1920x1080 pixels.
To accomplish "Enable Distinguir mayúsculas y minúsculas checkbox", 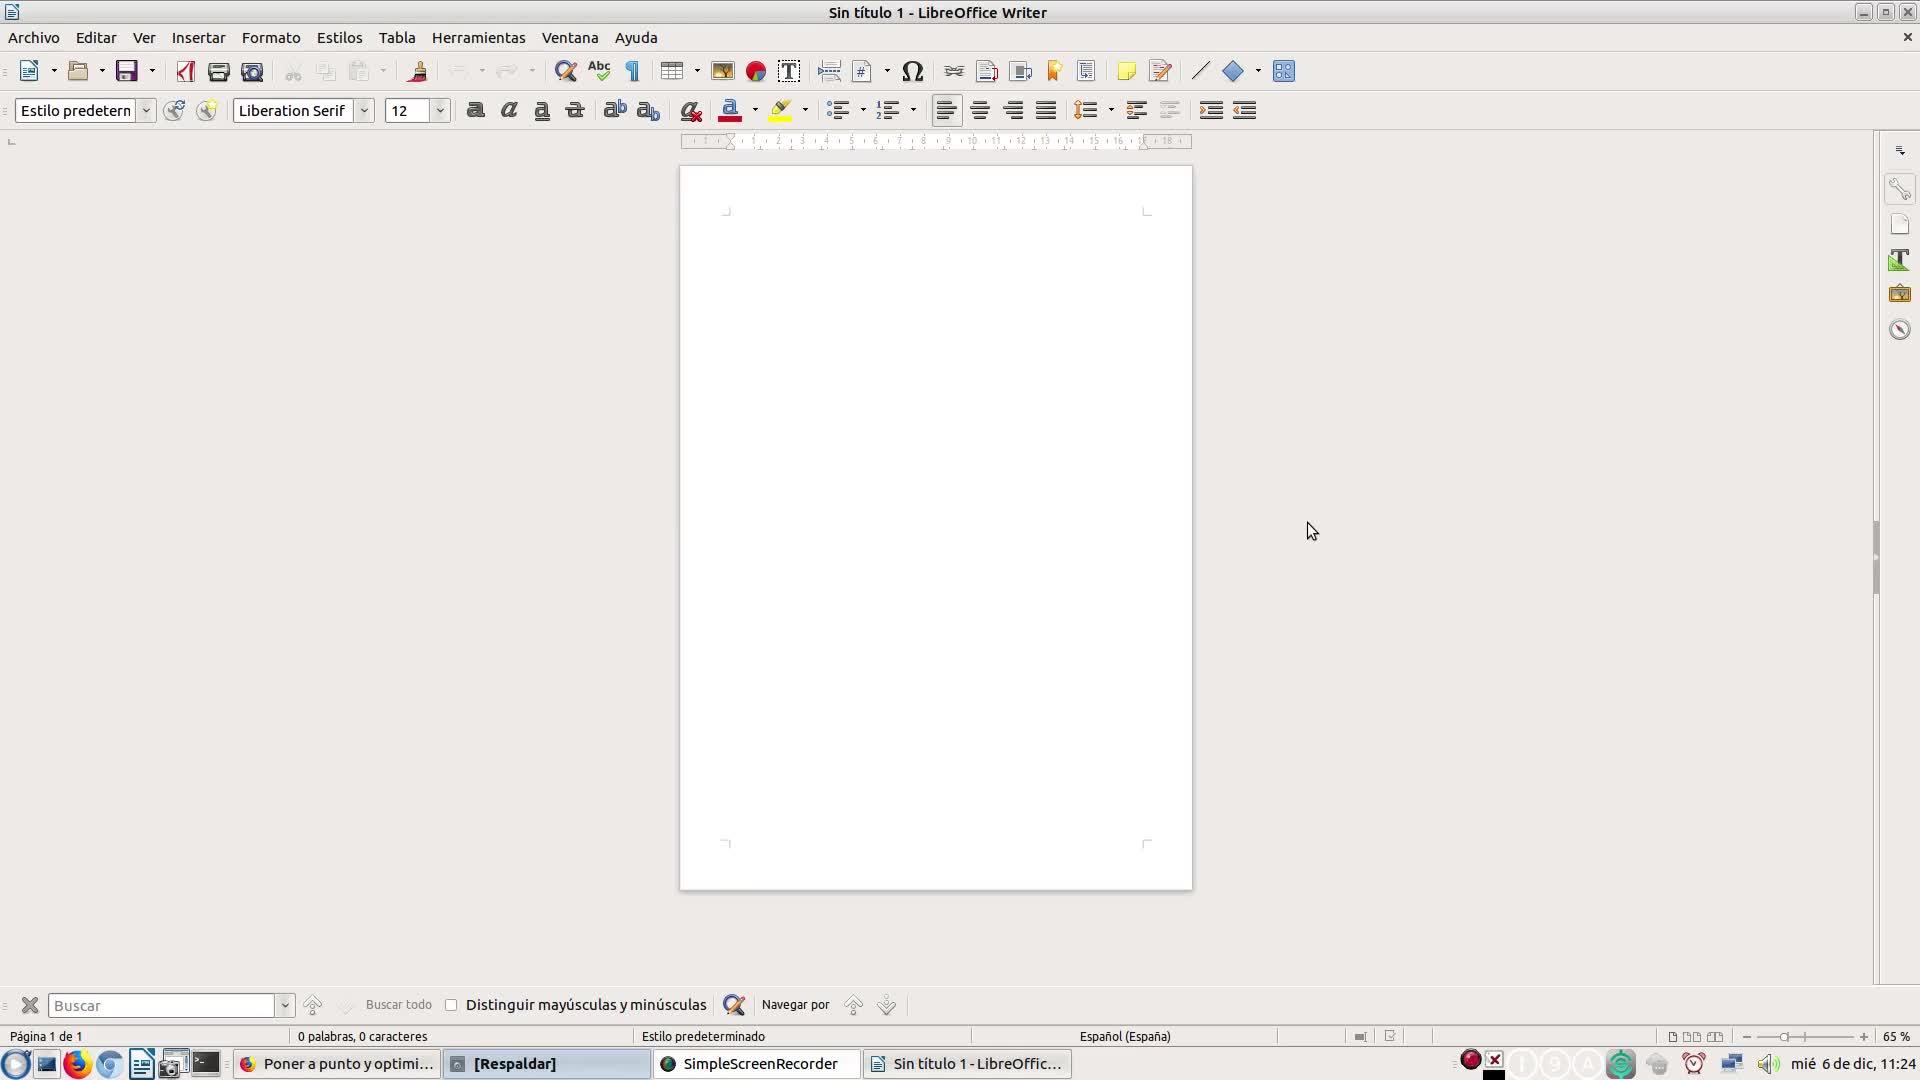I will pyautogui.click(x=451, y=1005).
